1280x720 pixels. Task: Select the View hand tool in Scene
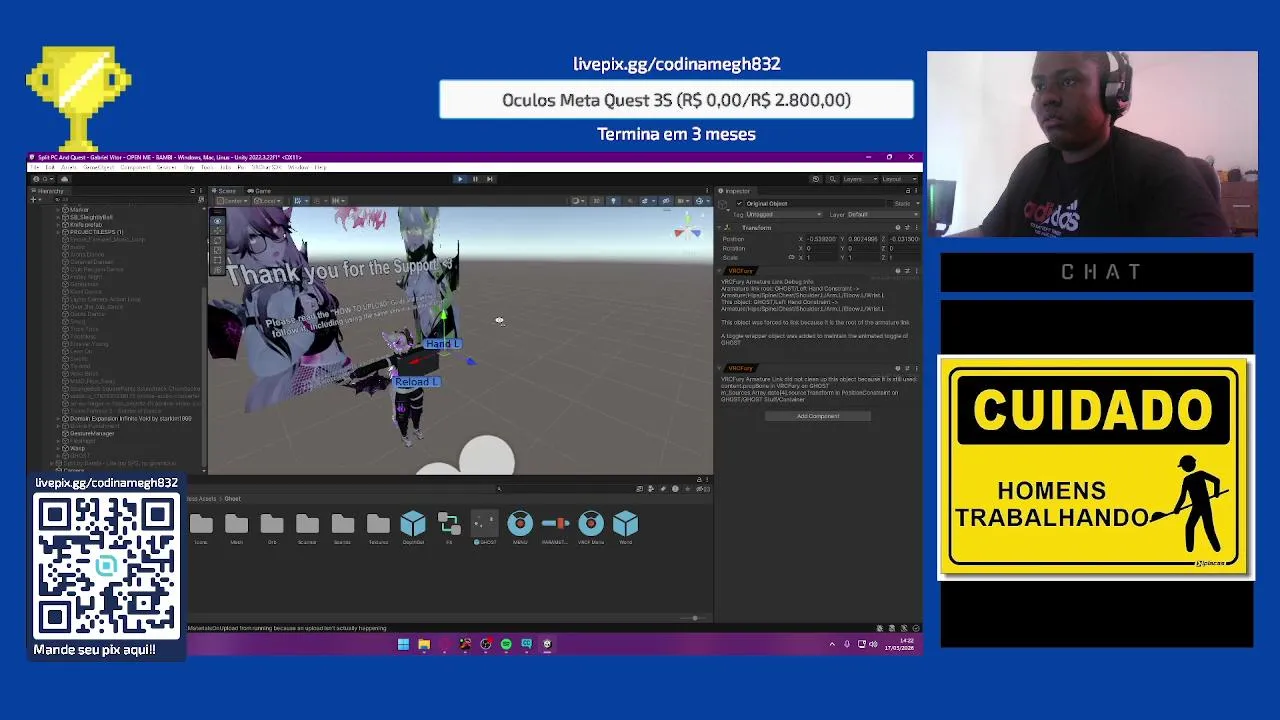pyautogui.click(x=217, y=221)
